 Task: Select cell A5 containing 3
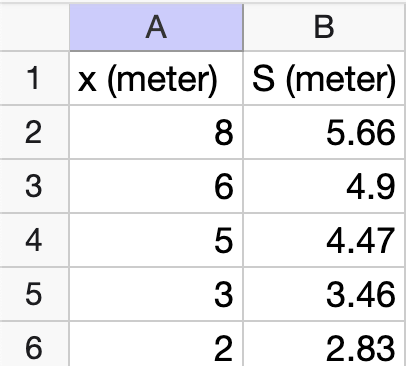pyautogui.click(x=156, y=294)
